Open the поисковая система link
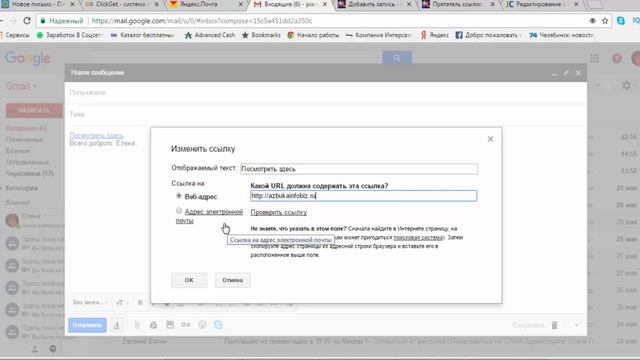Viewport: 640px width, 360px height. 418,237
